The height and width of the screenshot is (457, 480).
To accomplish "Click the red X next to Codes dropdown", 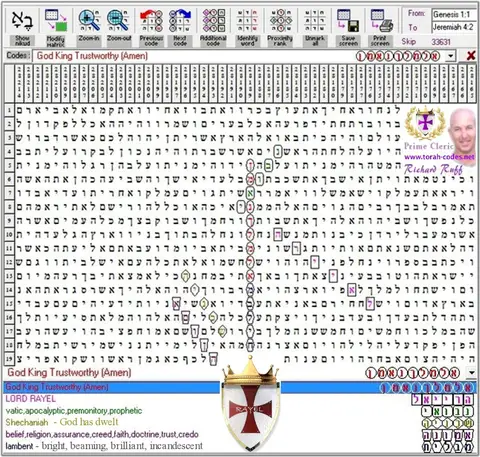I will click(471, 56).
